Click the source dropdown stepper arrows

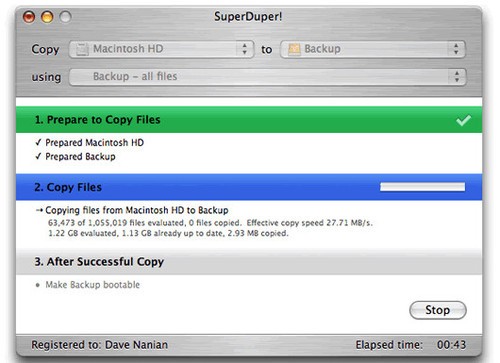[245, 49]
